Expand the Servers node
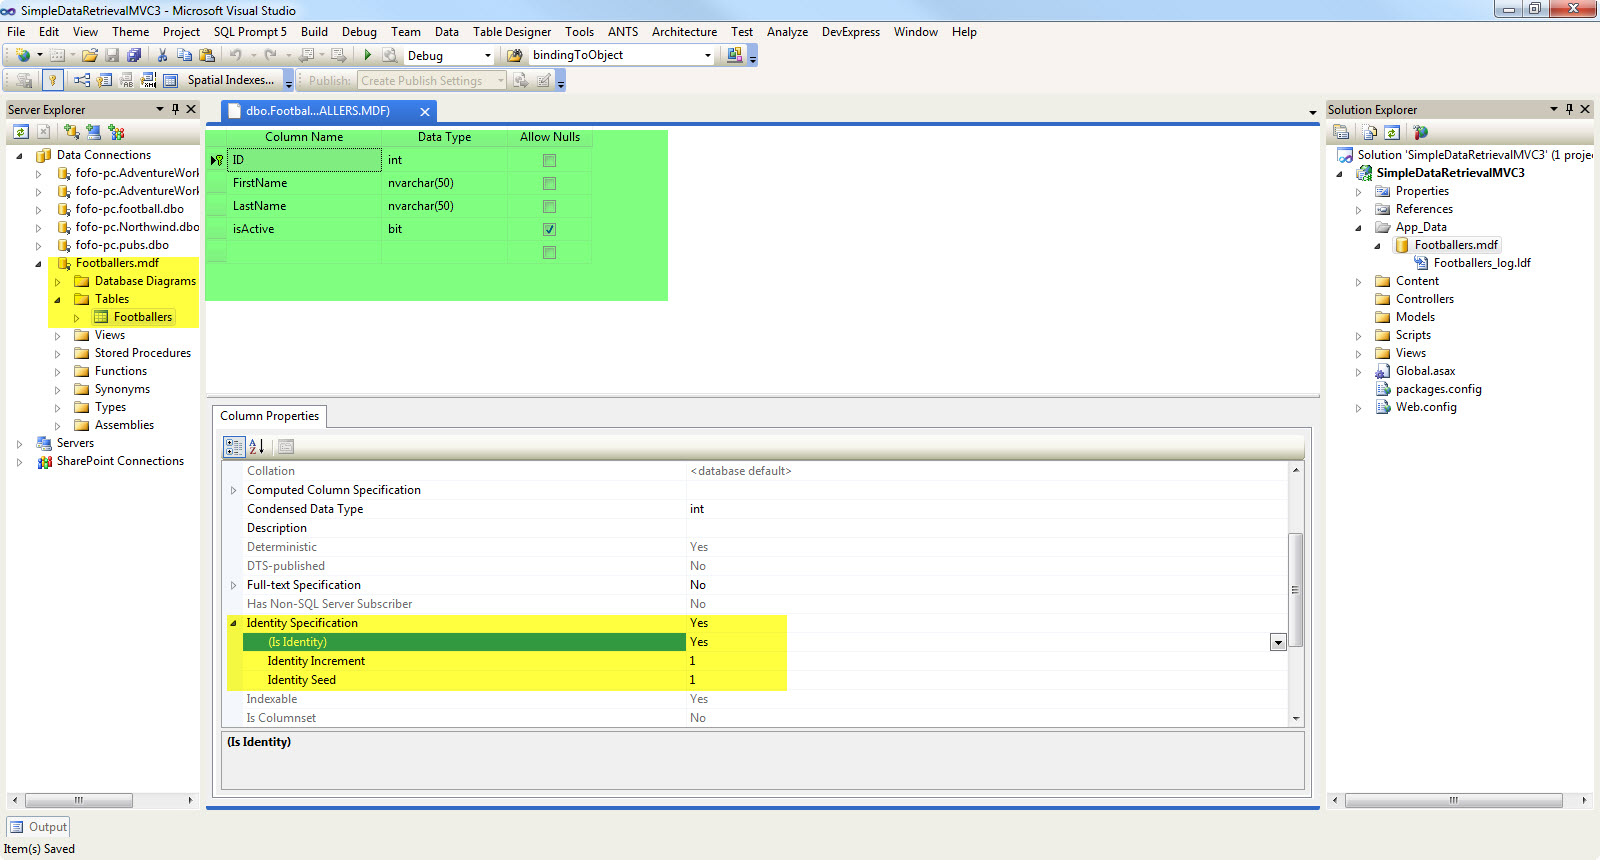Screen dimensions: 1600x860 tap(20, 444)
